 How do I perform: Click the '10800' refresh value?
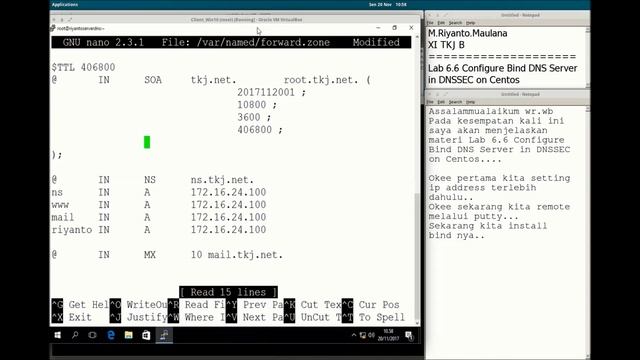(x=251, y=105)
